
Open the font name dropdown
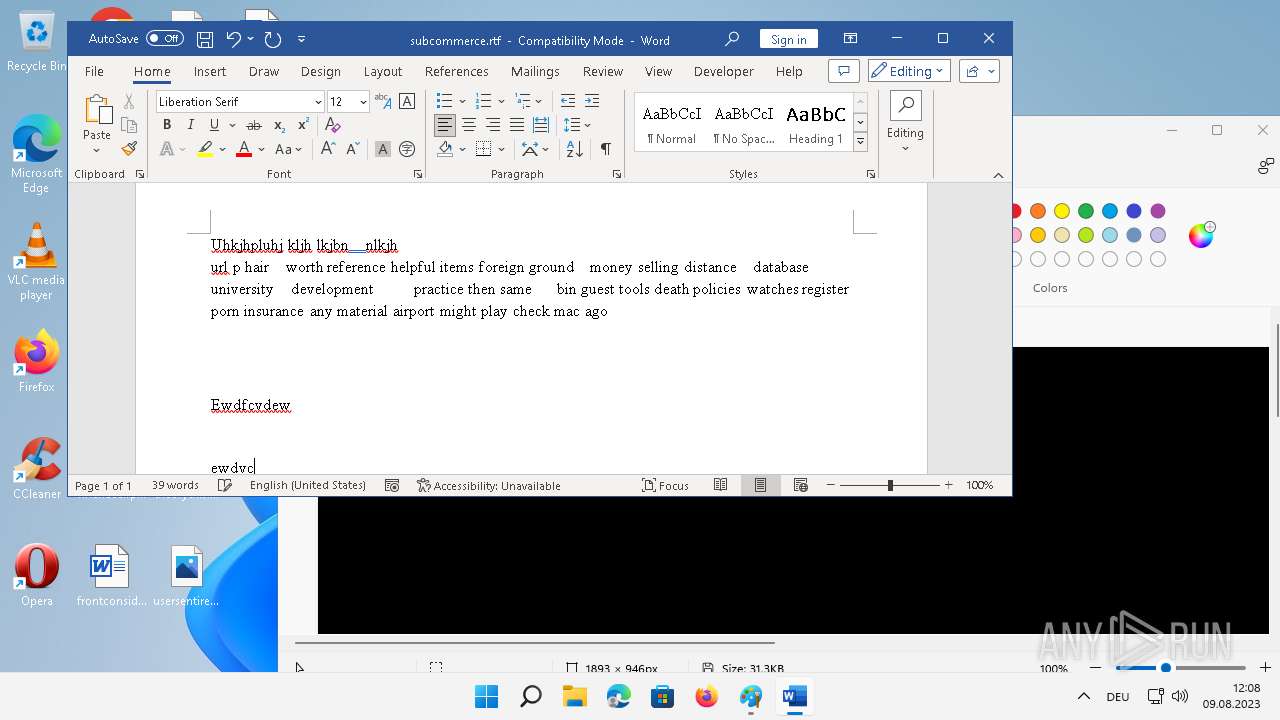(x=318, y=102)
